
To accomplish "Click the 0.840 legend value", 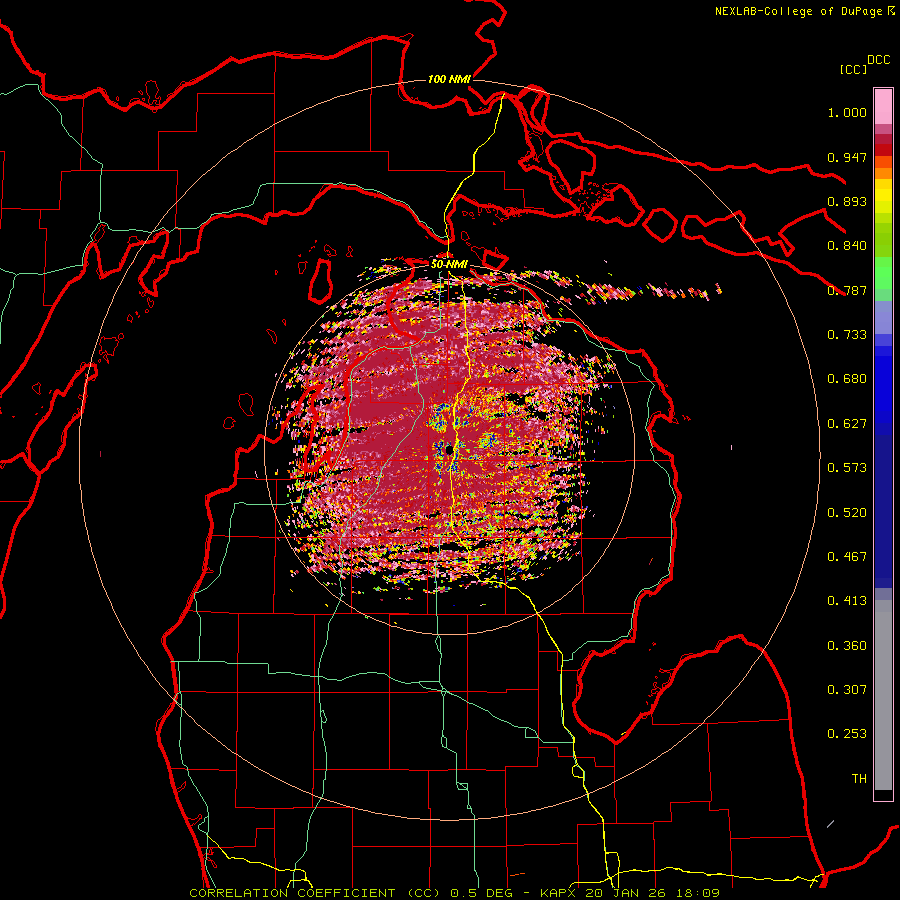I will pyautogui.click(x=847, y=246).
